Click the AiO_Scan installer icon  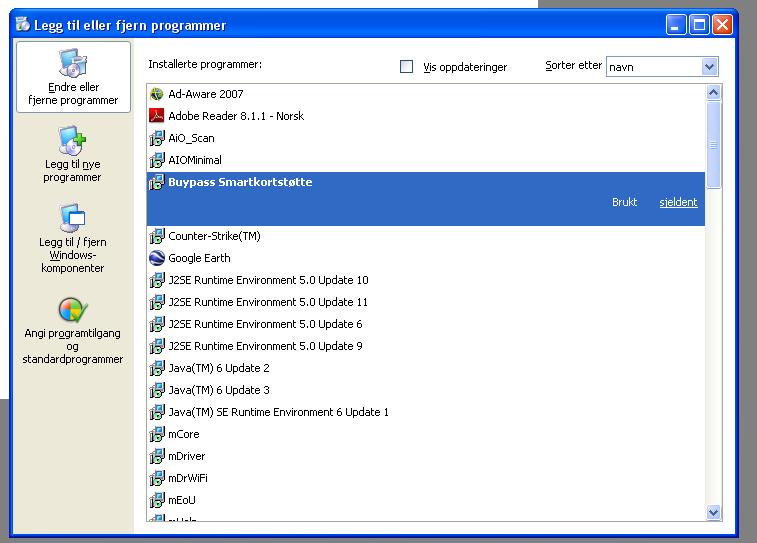click(x=157, y=138)
